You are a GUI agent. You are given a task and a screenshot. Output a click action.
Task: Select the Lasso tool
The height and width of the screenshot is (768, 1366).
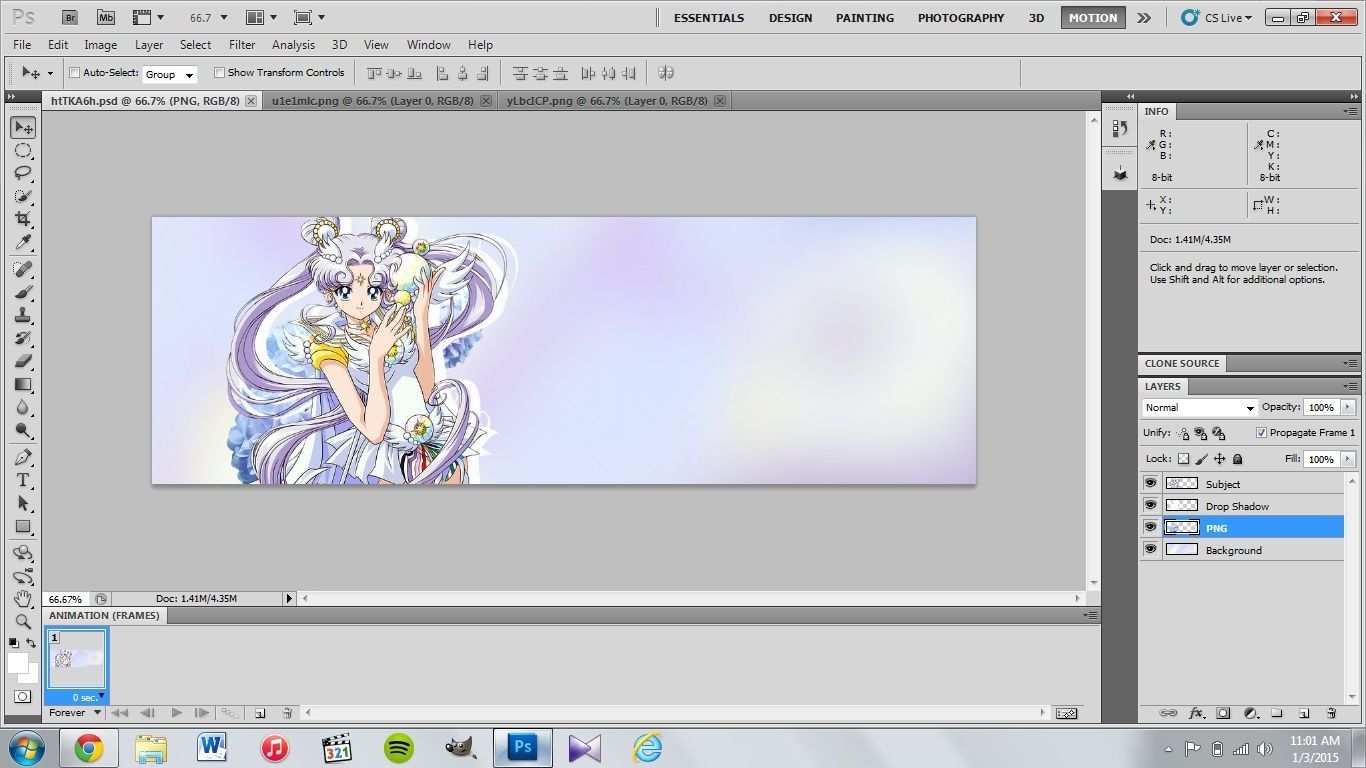[23, 174]
